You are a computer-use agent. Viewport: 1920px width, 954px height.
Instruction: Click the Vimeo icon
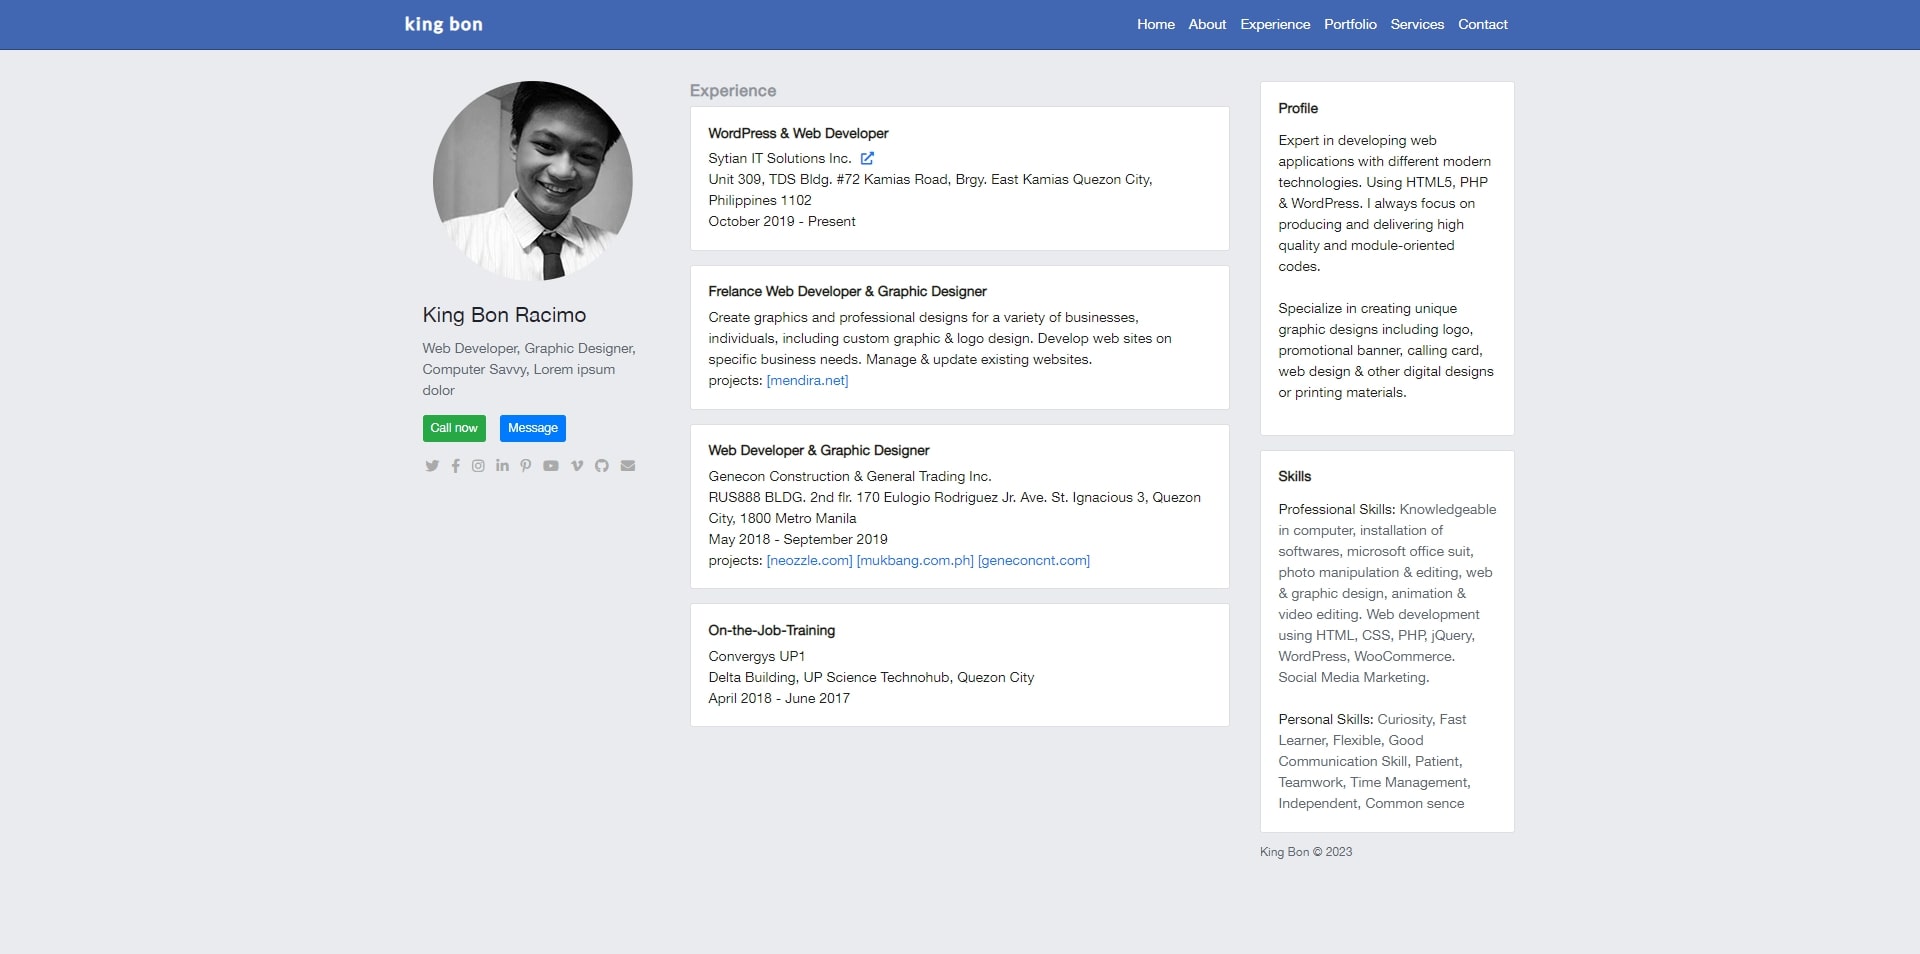click(x=576, y=466)
